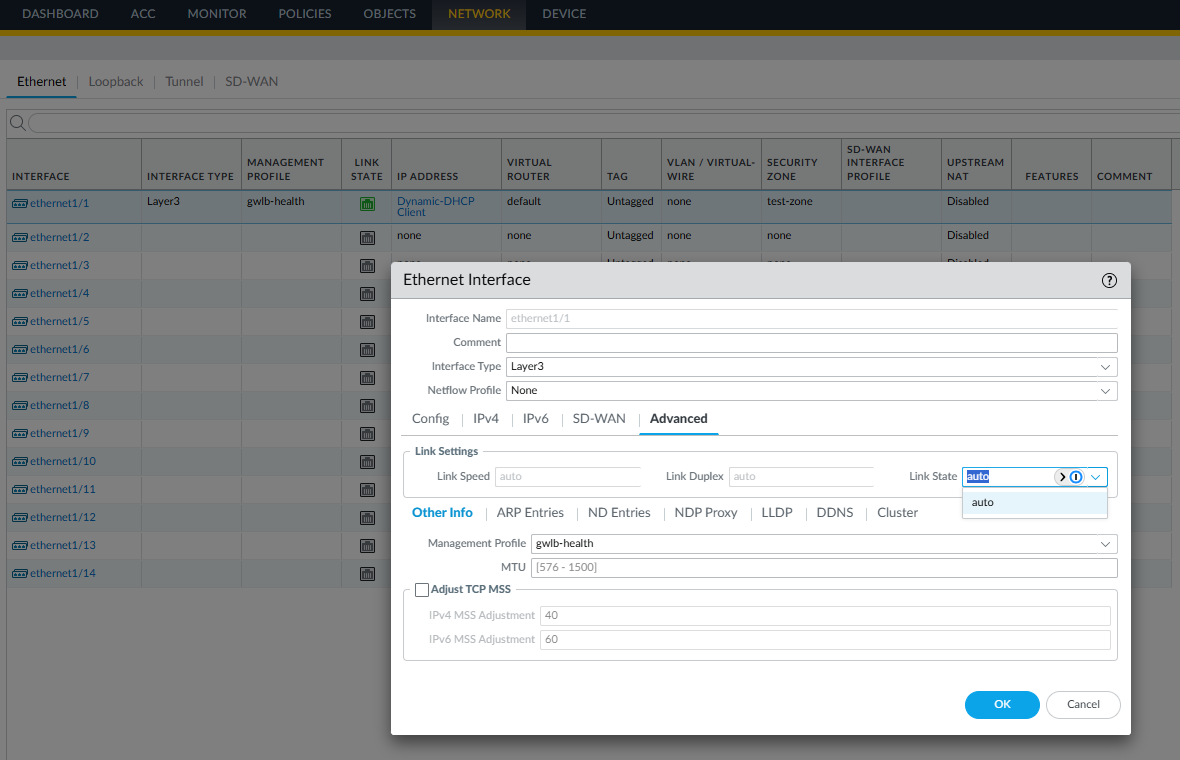
Task: Click link state icon for ethernet1/2
Action: [x=367, y=238]
